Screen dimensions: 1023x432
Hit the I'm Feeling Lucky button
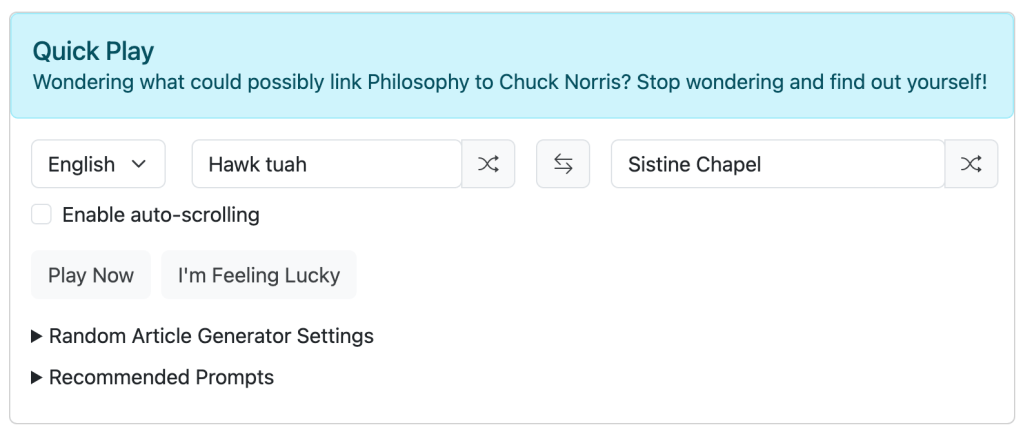(x=258, y=275)
